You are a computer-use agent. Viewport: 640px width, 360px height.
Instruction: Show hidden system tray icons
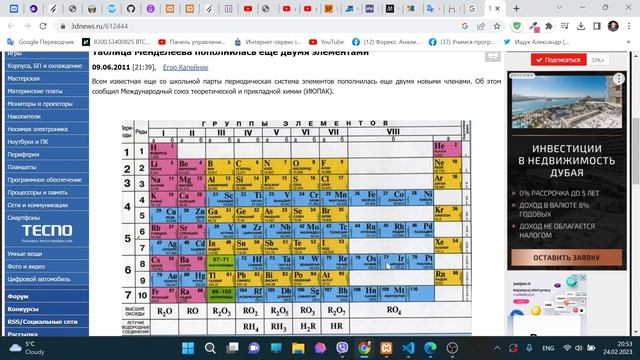(x=497, y=348)
